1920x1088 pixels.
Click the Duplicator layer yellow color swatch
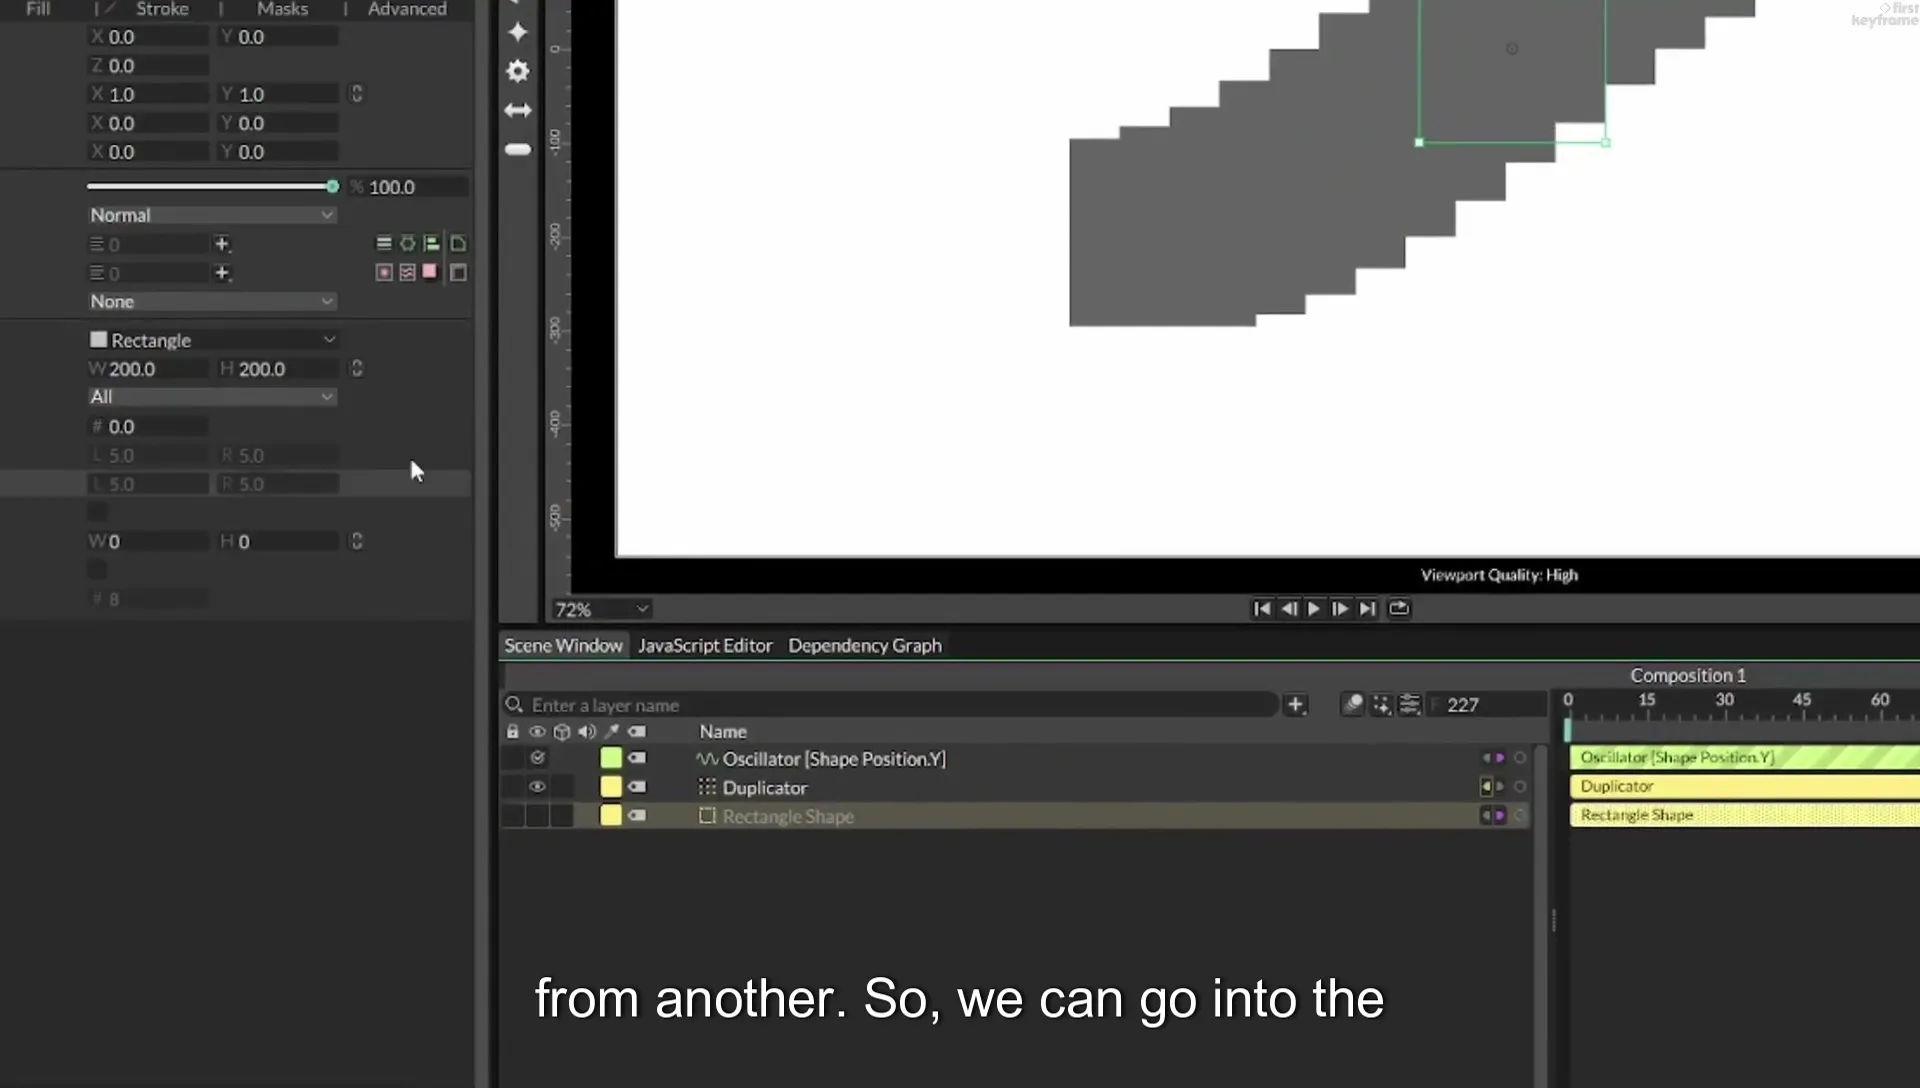pyautogui.click(x=611, y=787)
